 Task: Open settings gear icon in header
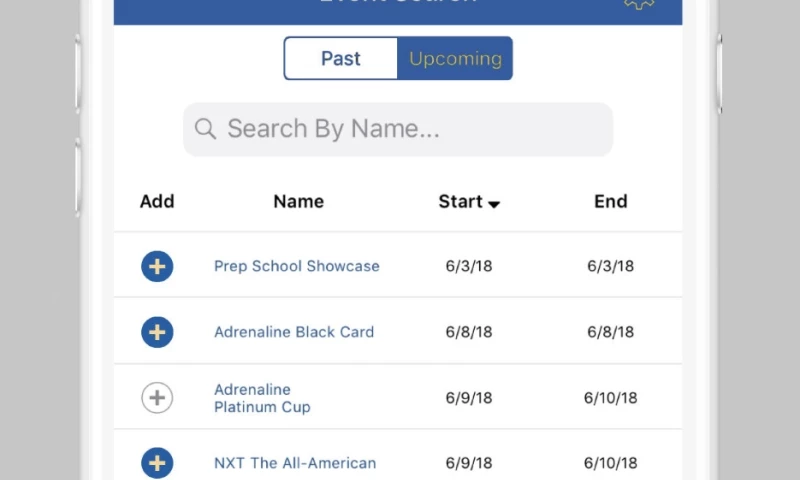tap(639, 4)
